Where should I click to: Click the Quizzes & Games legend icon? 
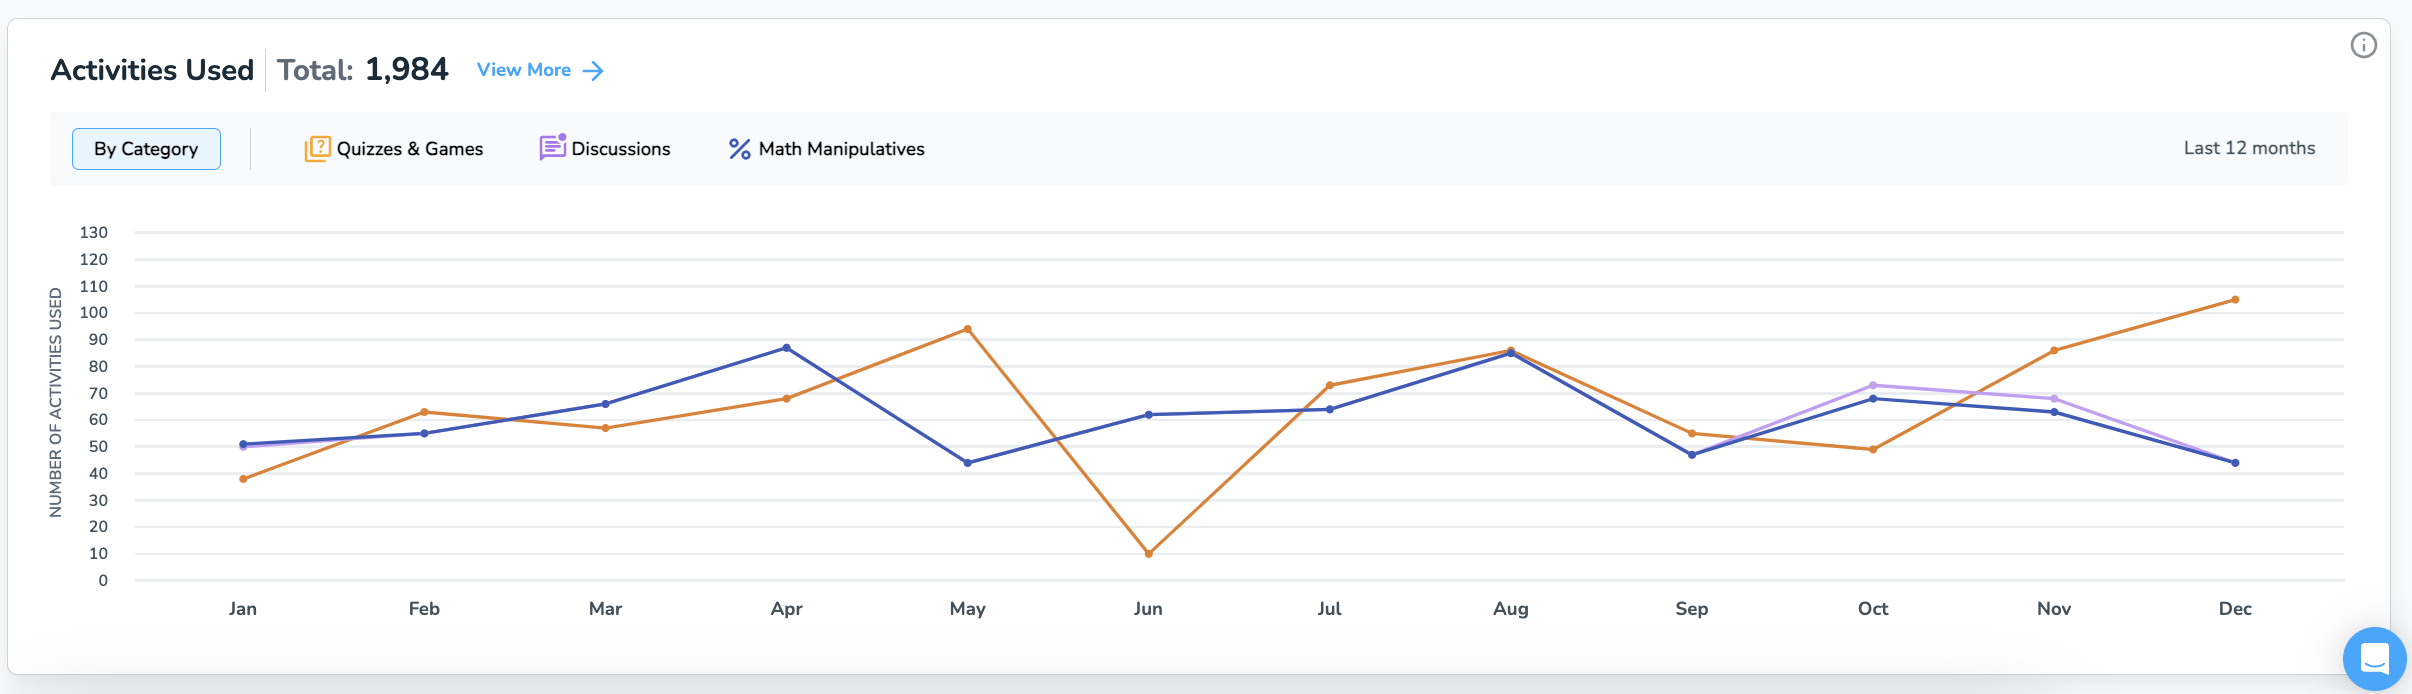coord(317,148)
